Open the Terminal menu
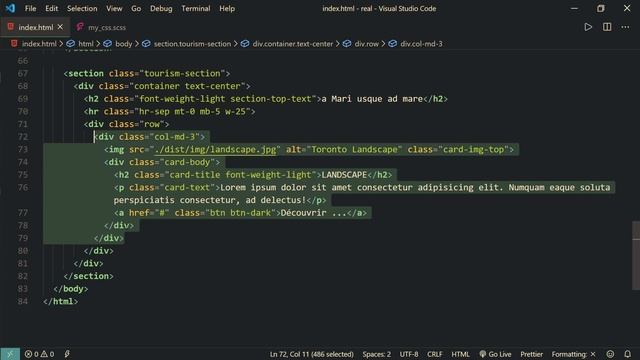Screen dimensions: 640x360 tap(196, 9)
